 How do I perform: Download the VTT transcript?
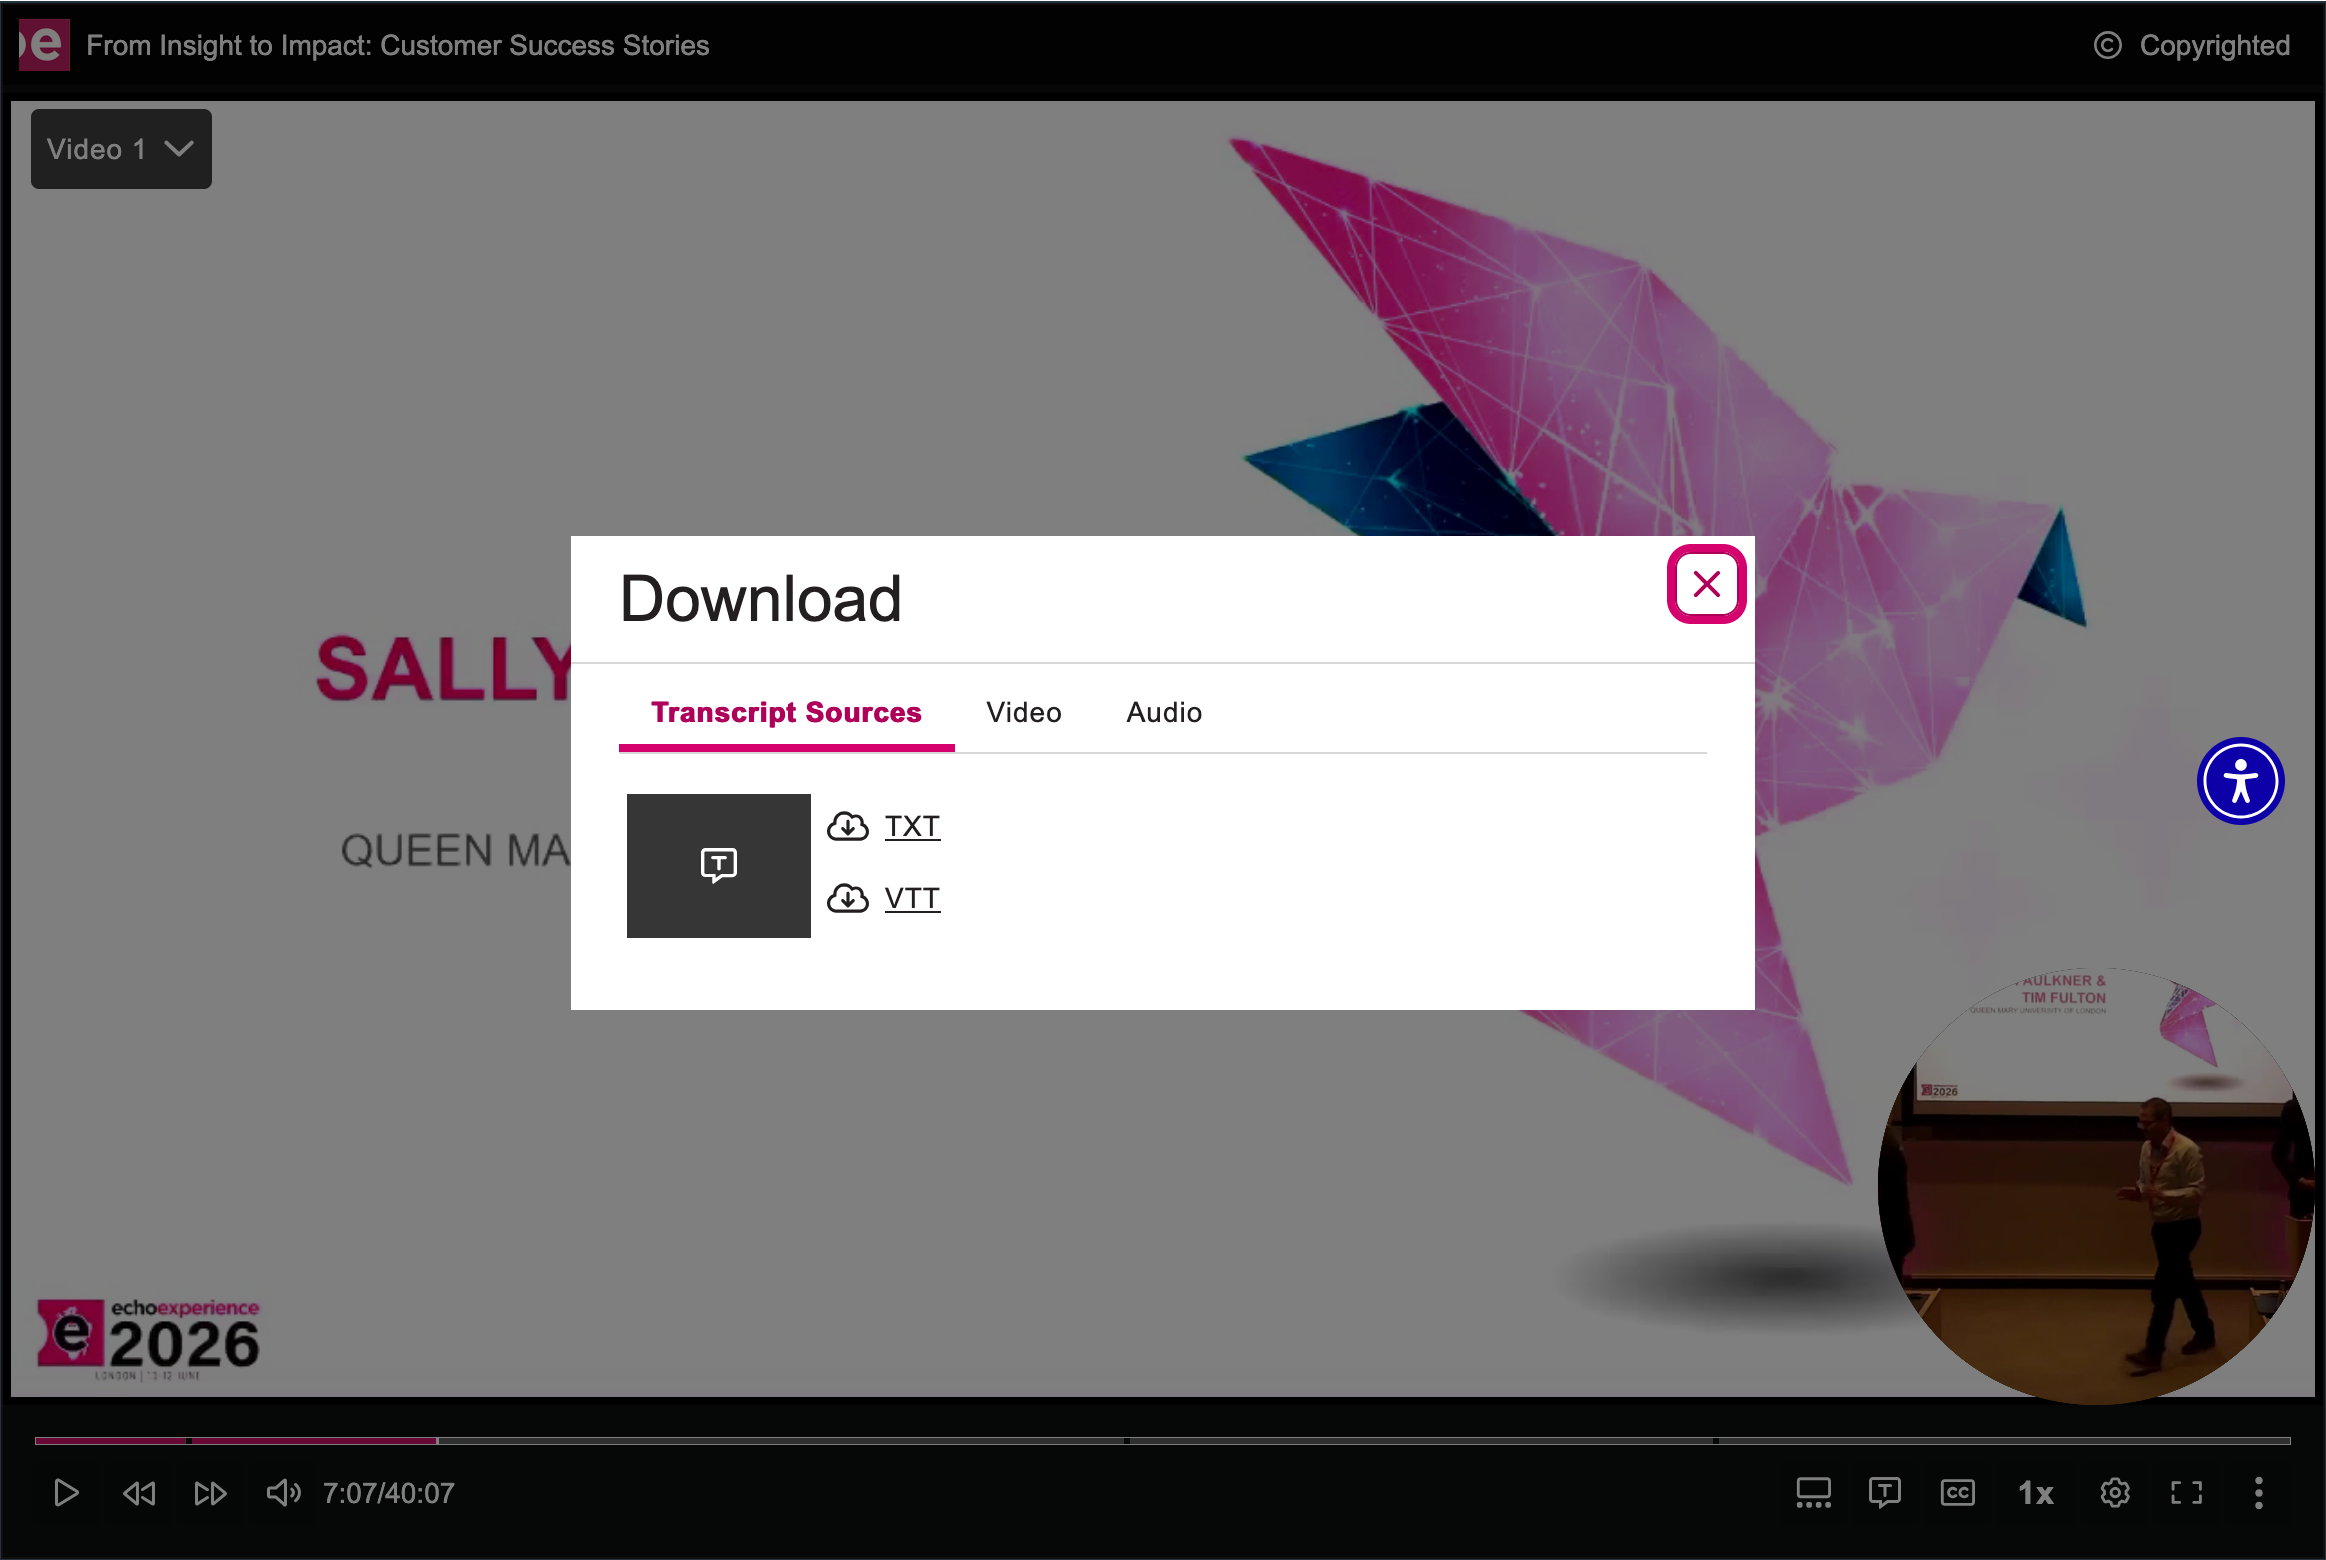click(x=912, y=899)
